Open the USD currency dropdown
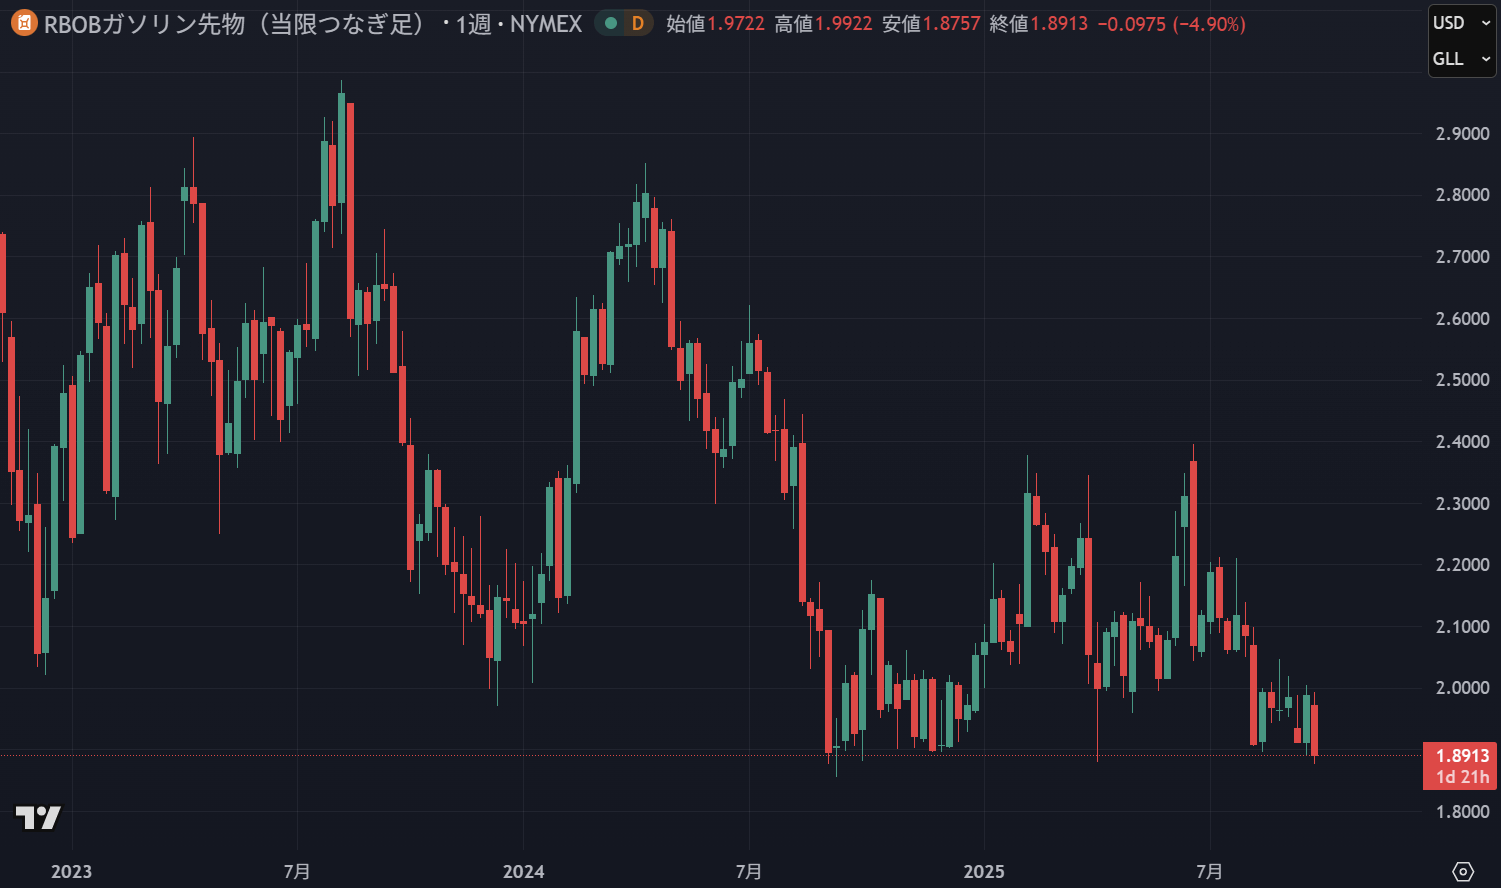The width and height of the screenshot is (1501, 888). [1461, 23]
